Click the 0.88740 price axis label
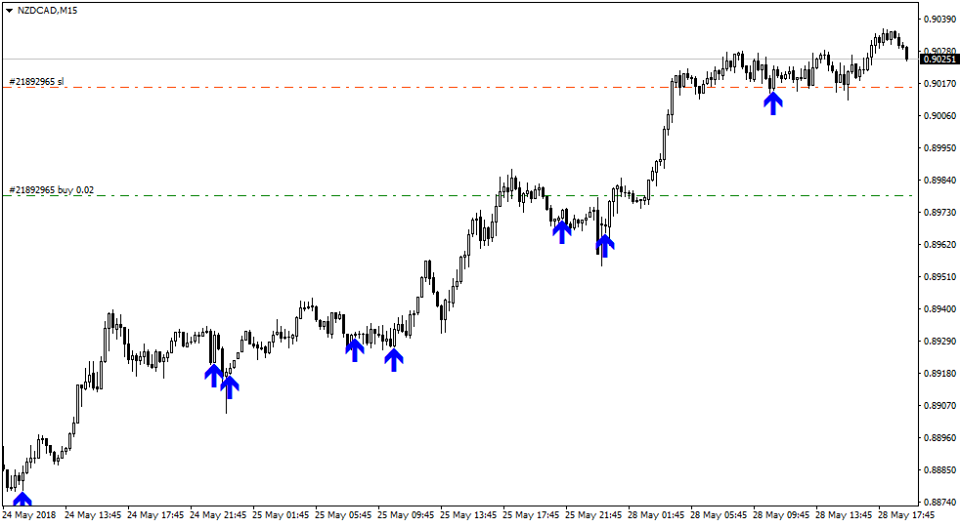 [x=939, y=502]
